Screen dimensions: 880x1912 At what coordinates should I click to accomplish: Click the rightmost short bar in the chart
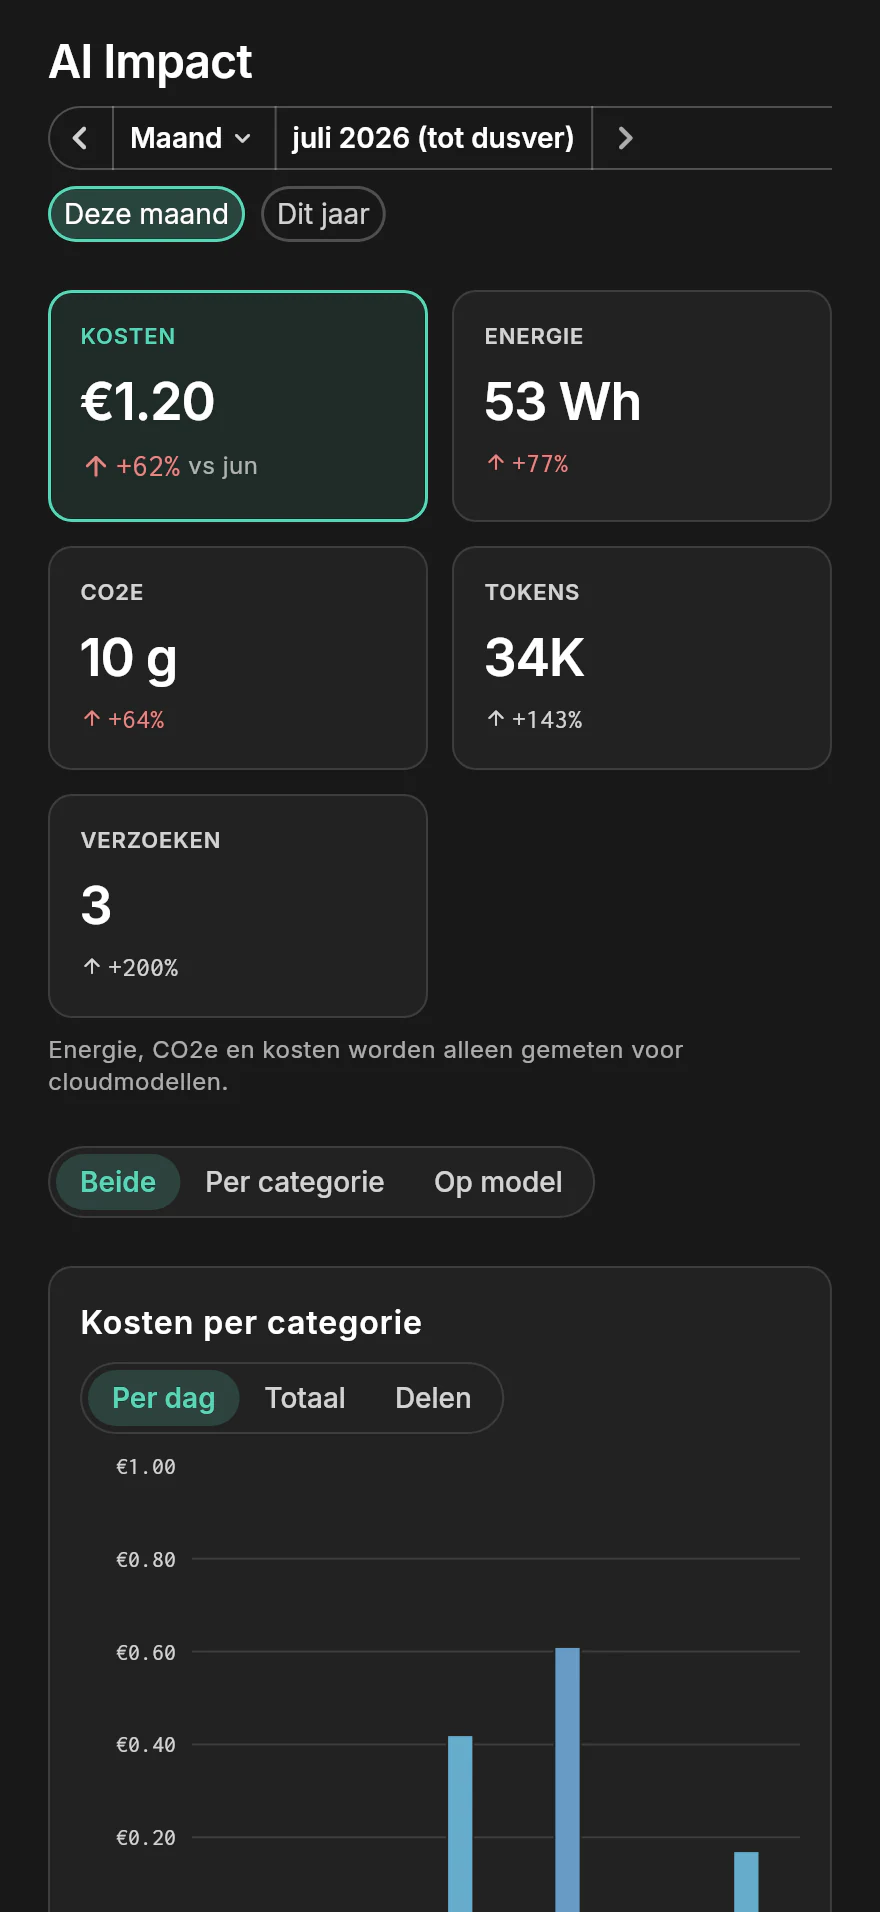(746, 1882)
